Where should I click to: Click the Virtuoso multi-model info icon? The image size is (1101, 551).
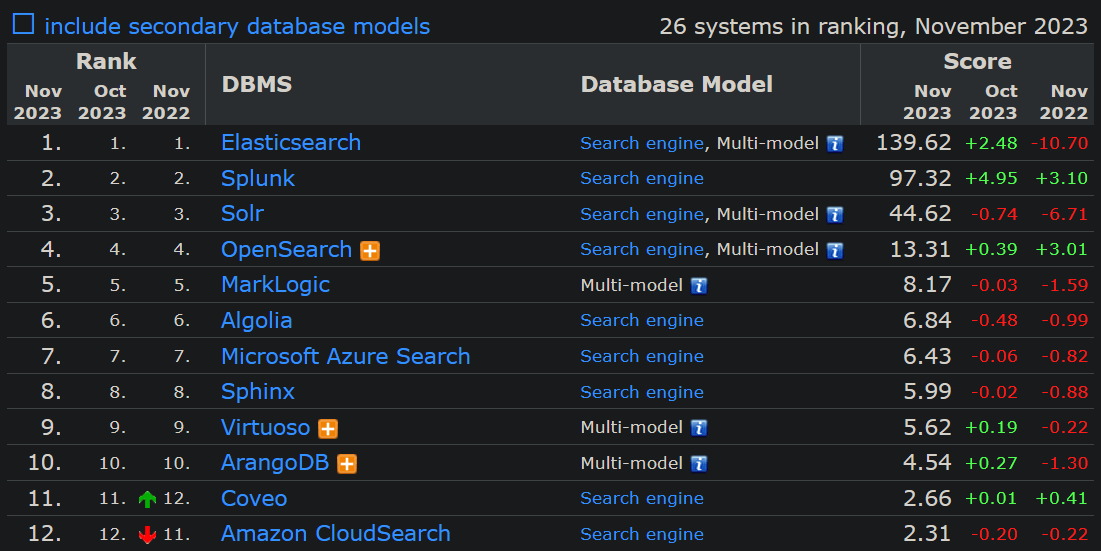699,428
